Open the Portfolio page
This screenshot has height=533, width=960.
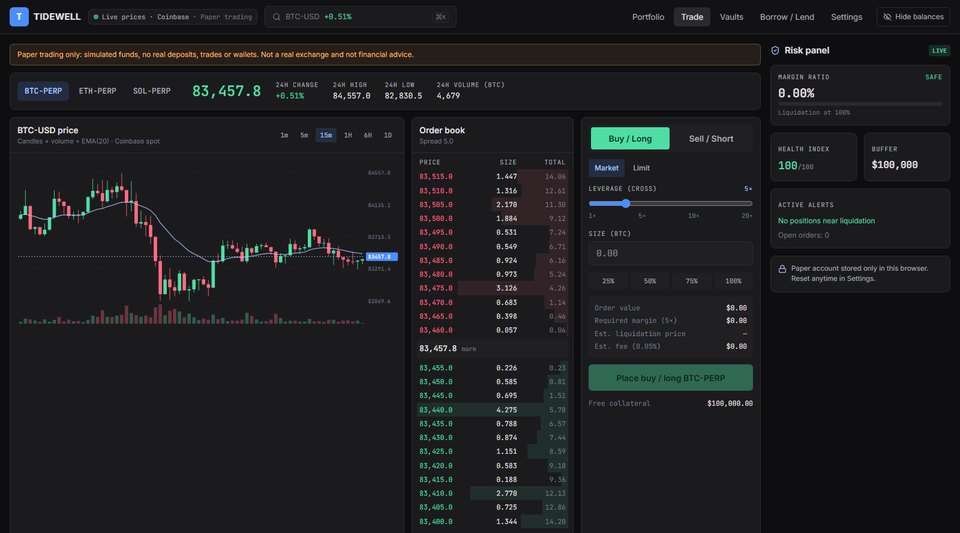point(648,17)
